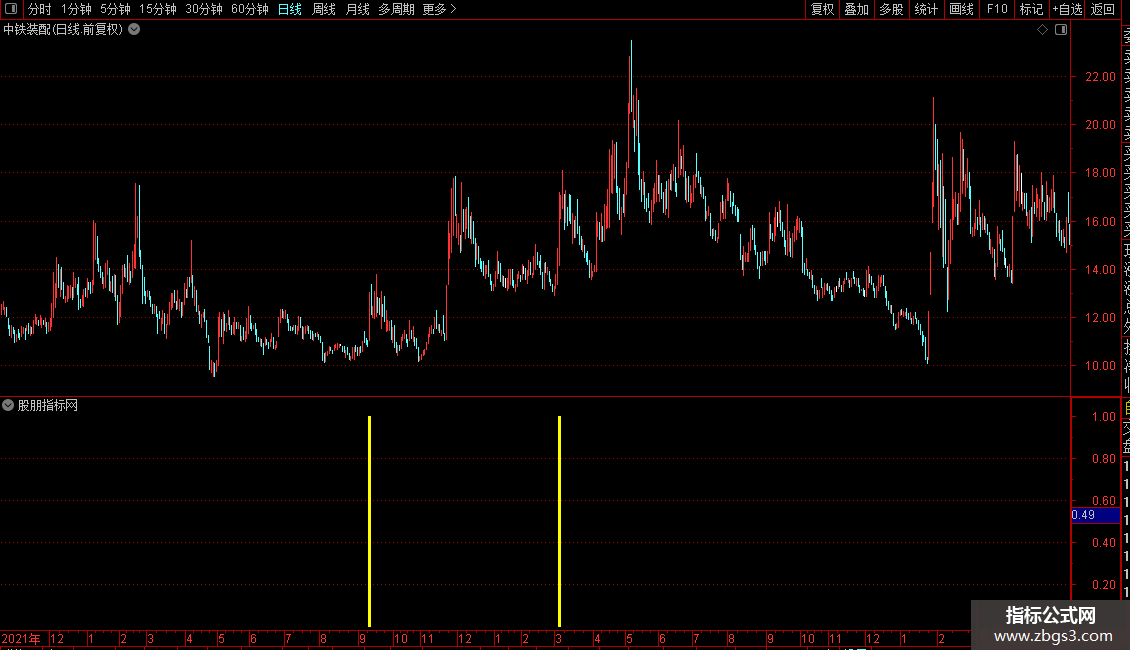
Task: Toggle the right side panel icon
Action: [1061, 30]
